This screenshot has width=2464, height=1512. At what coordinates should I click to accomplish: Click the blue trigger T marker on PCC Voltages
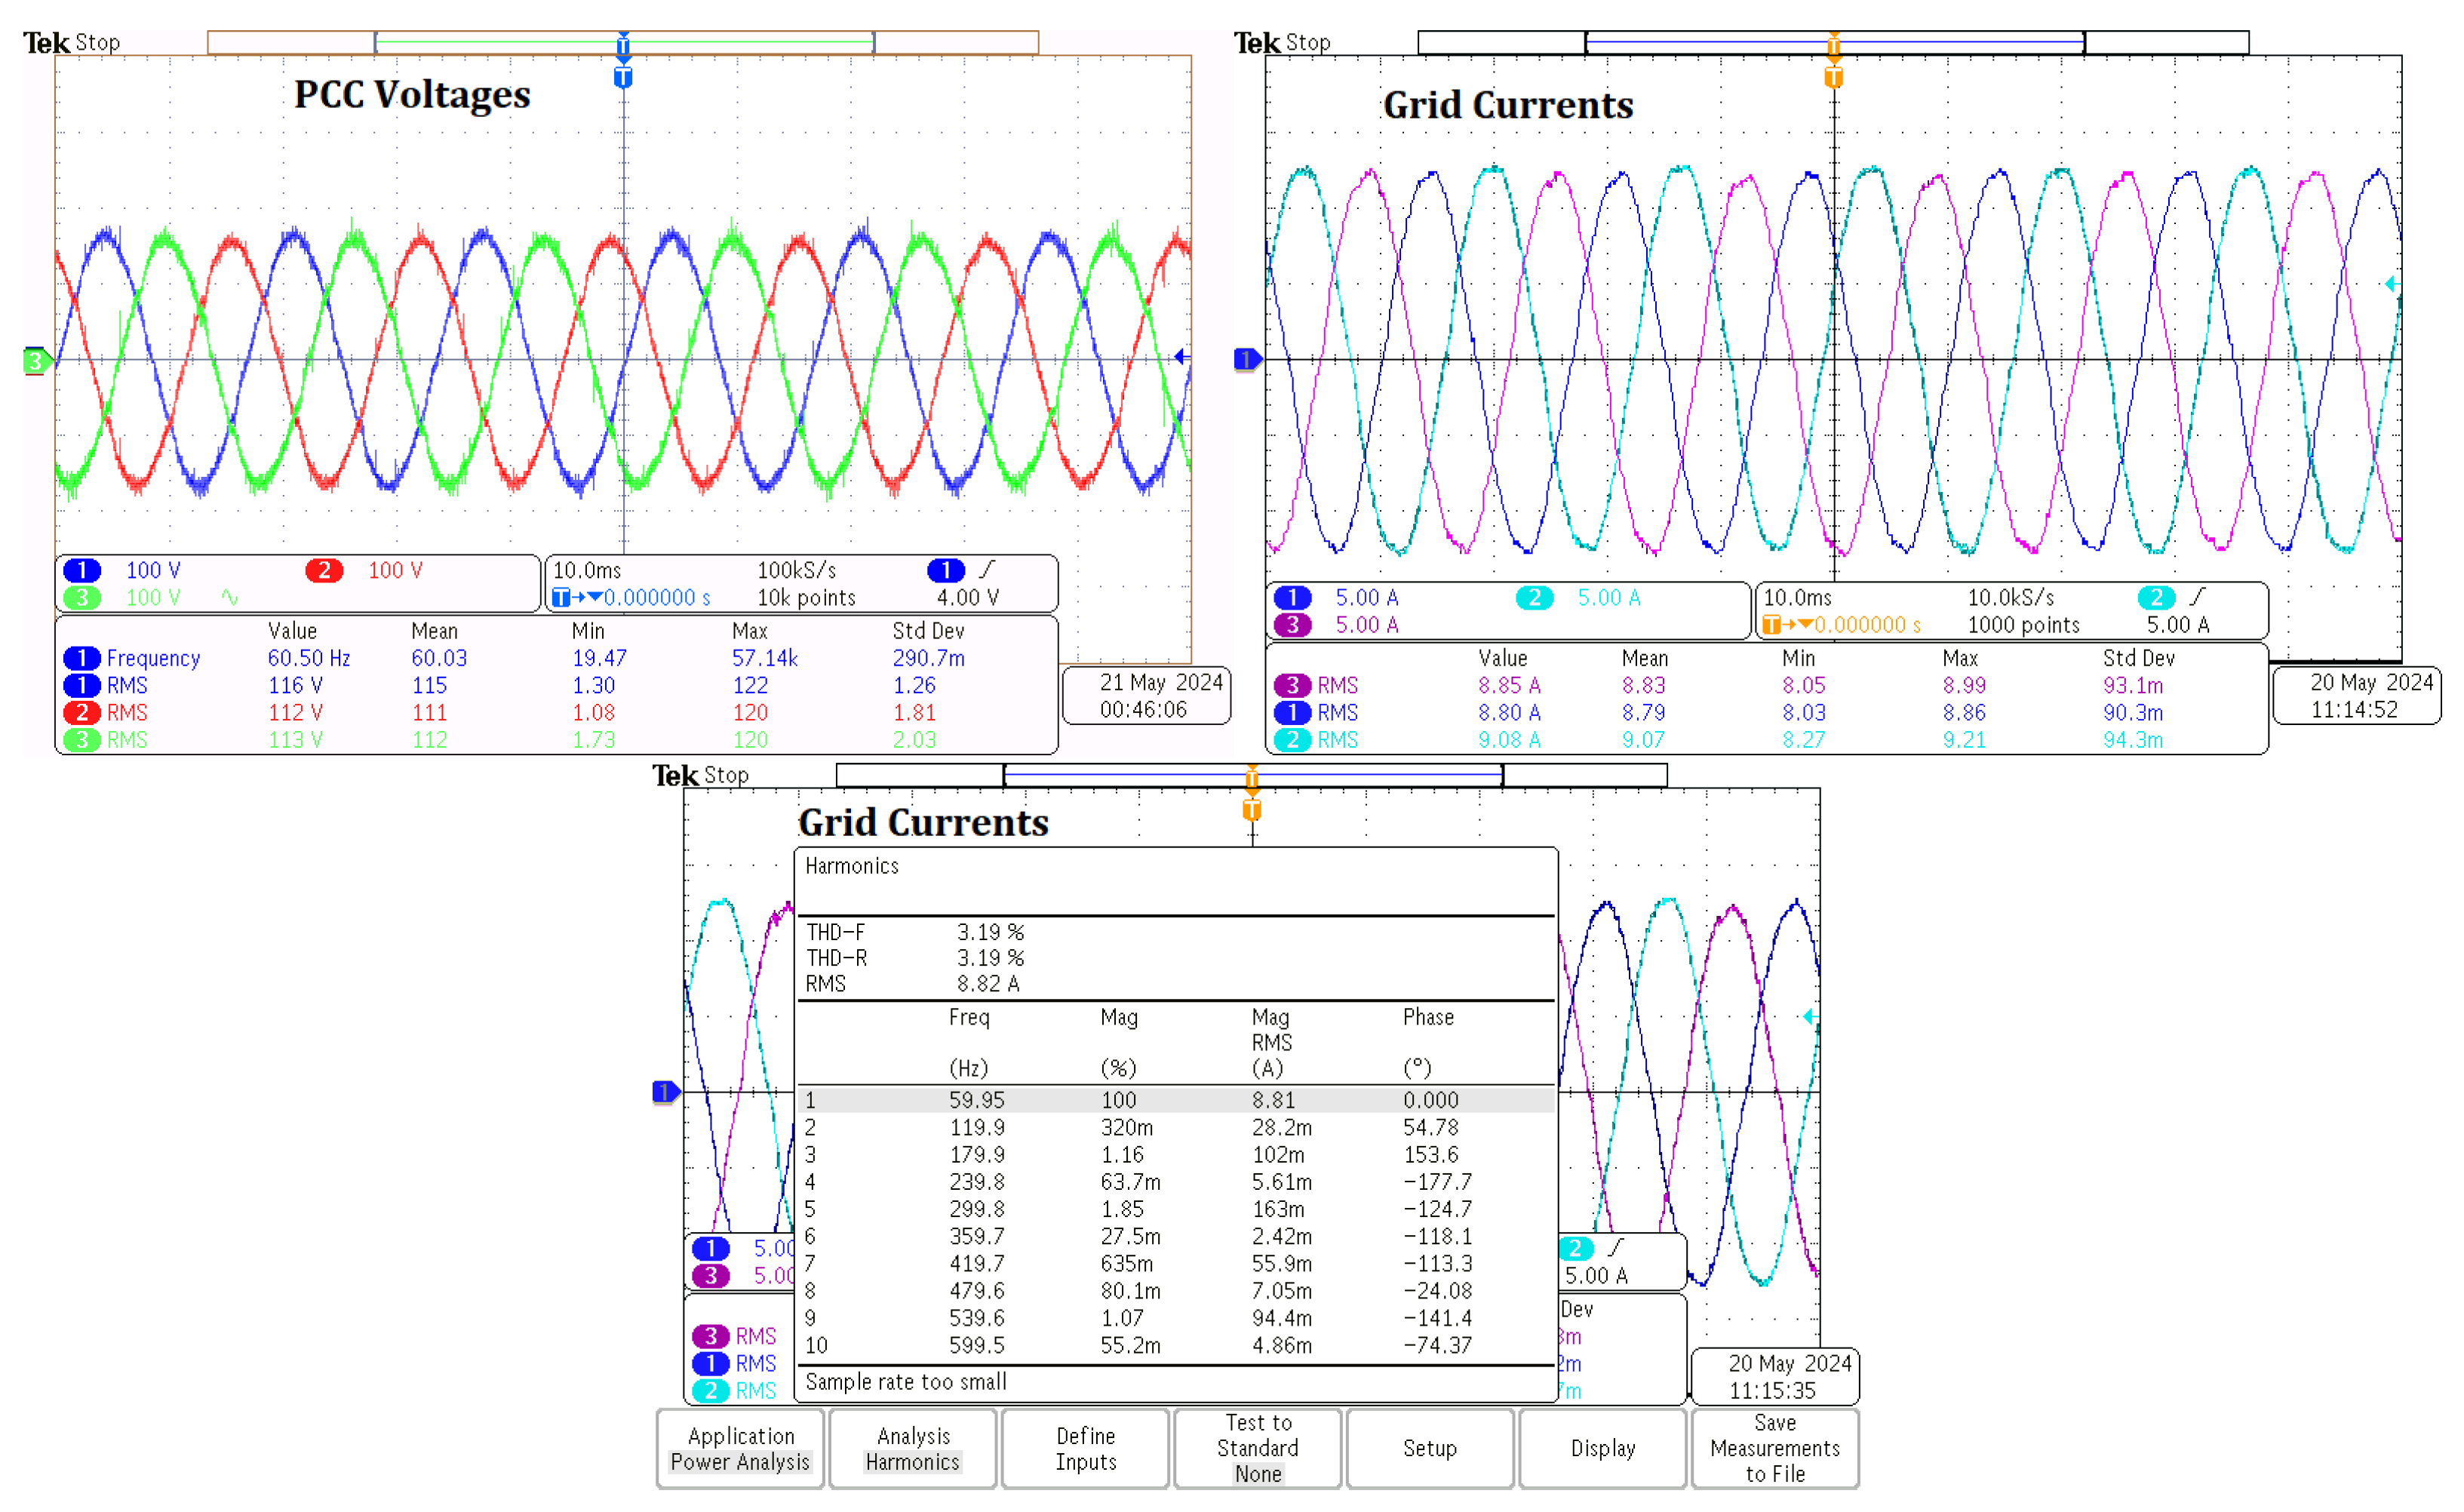point(623,77)
